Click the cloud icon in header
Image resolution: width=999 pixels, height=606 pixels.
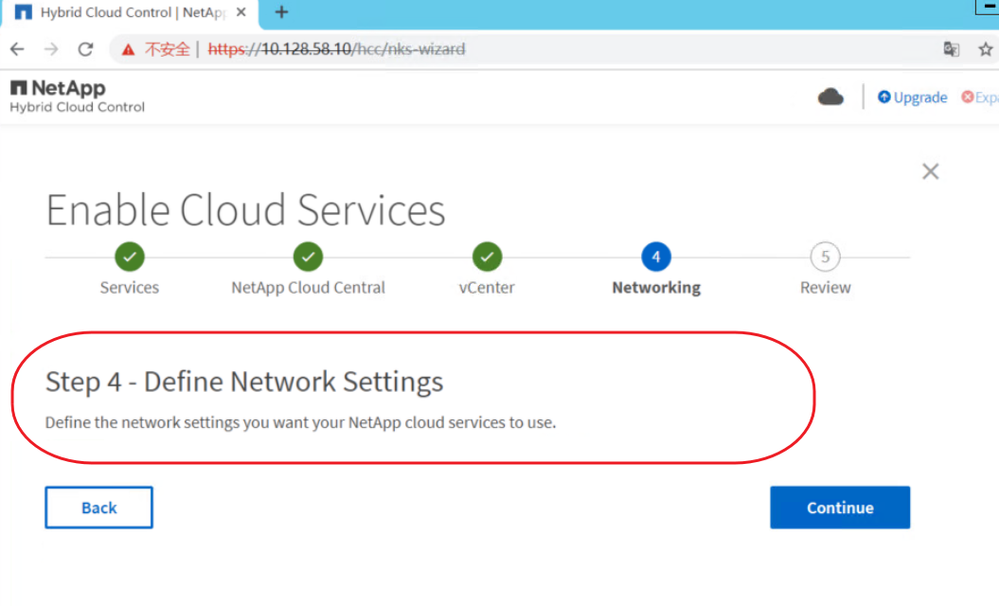point(831,97)
